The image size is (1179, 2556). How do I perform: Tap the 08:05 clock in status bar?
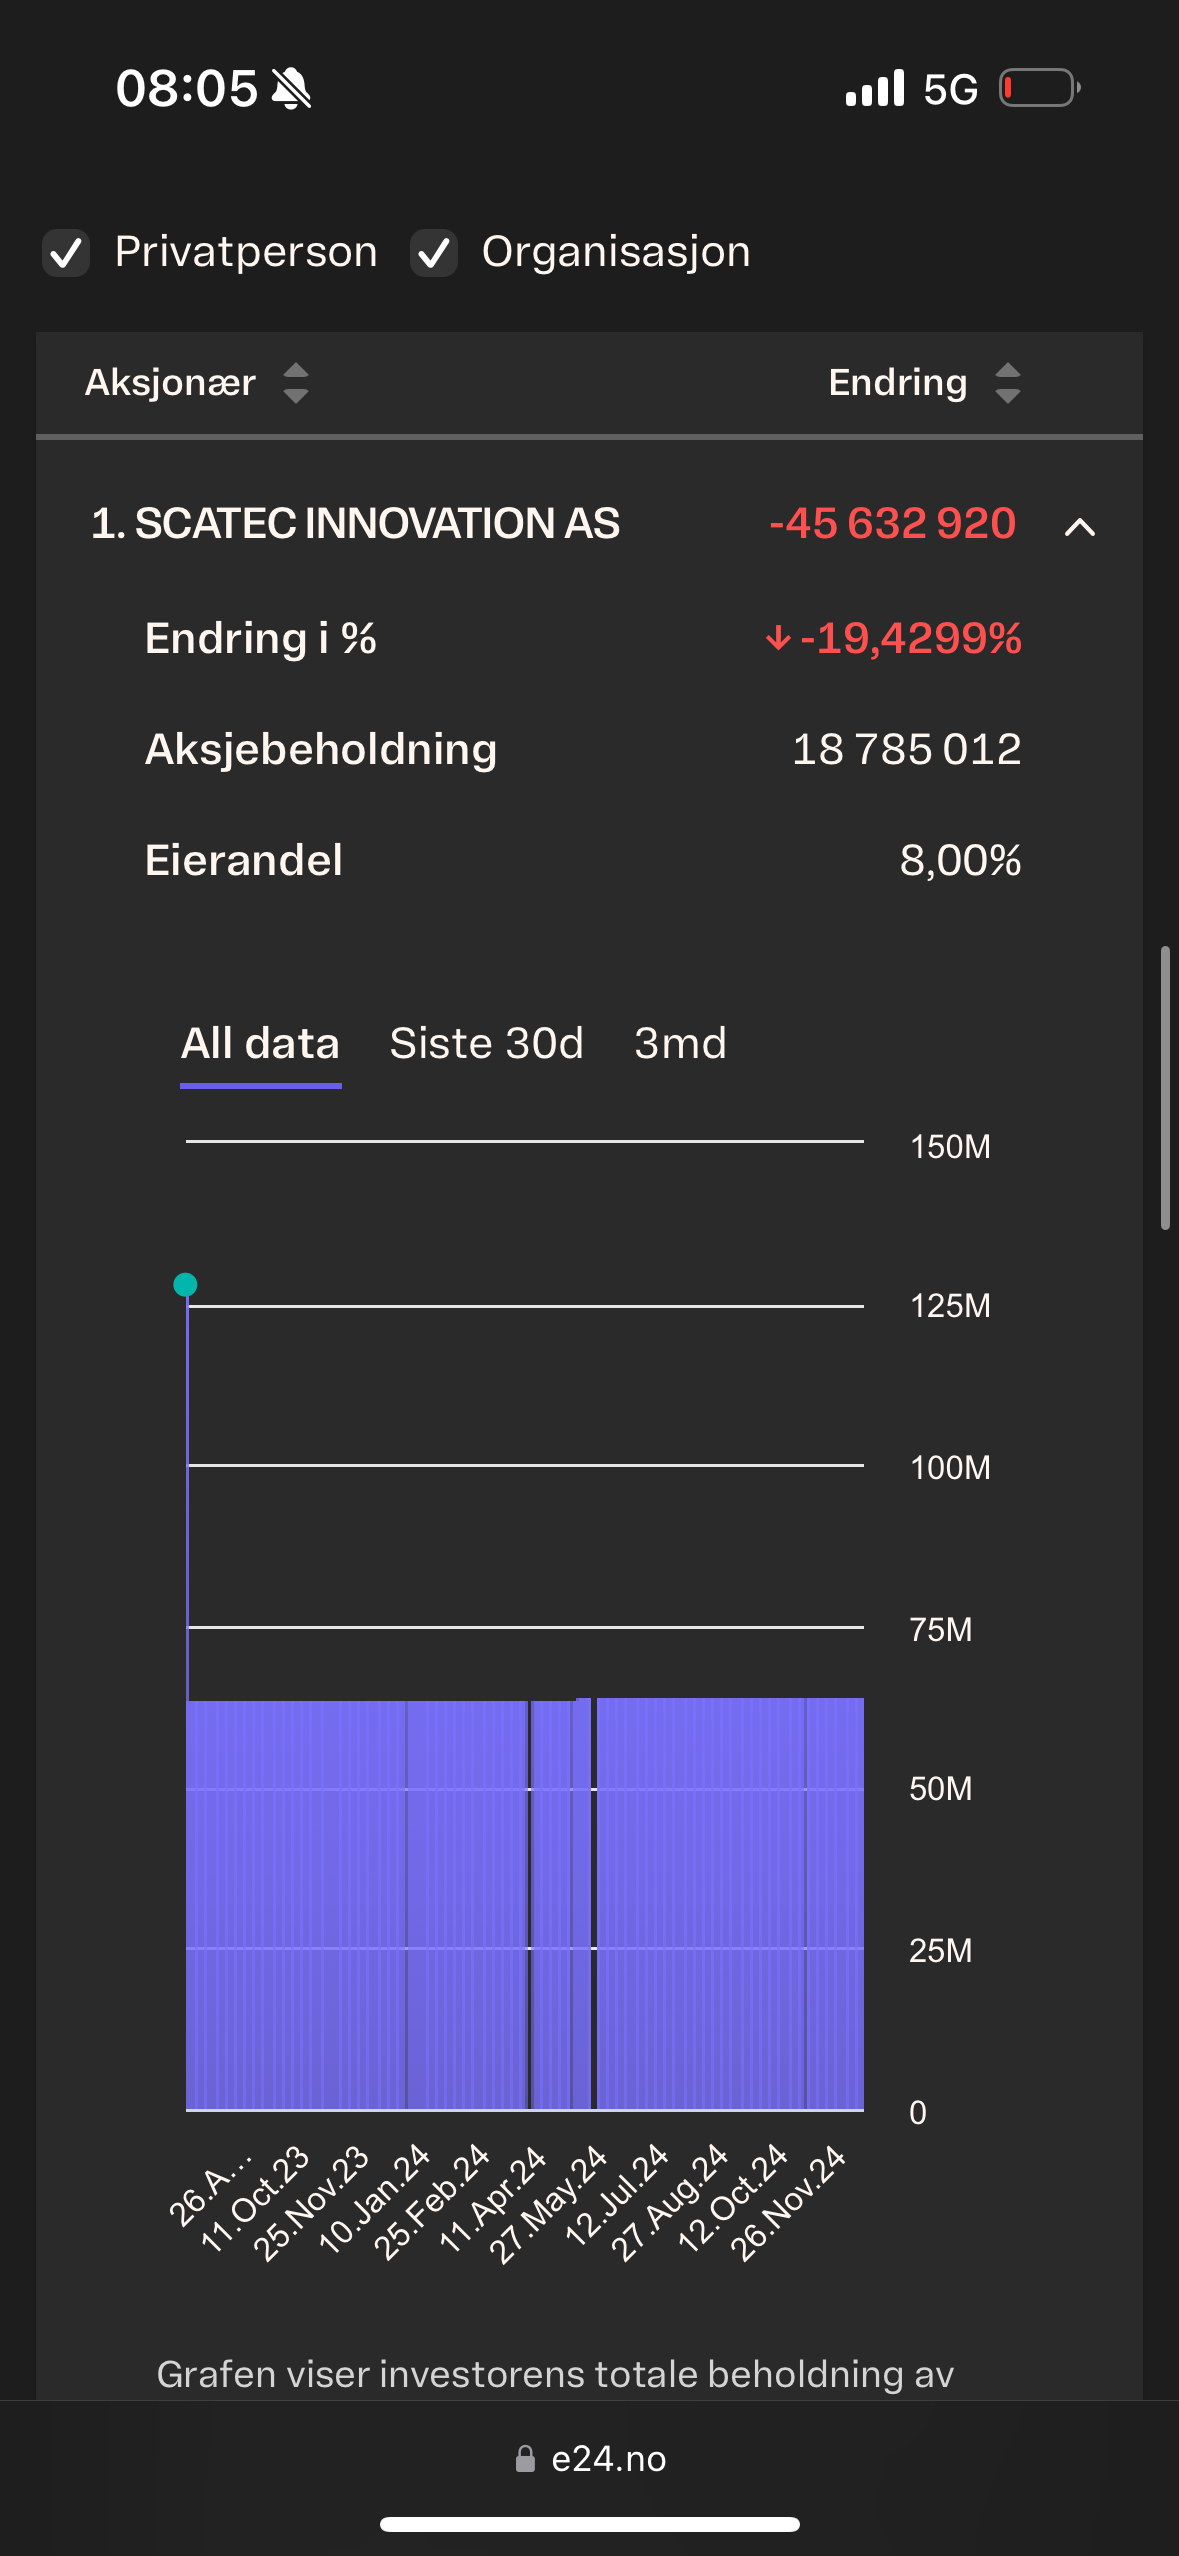pos(187,88)
